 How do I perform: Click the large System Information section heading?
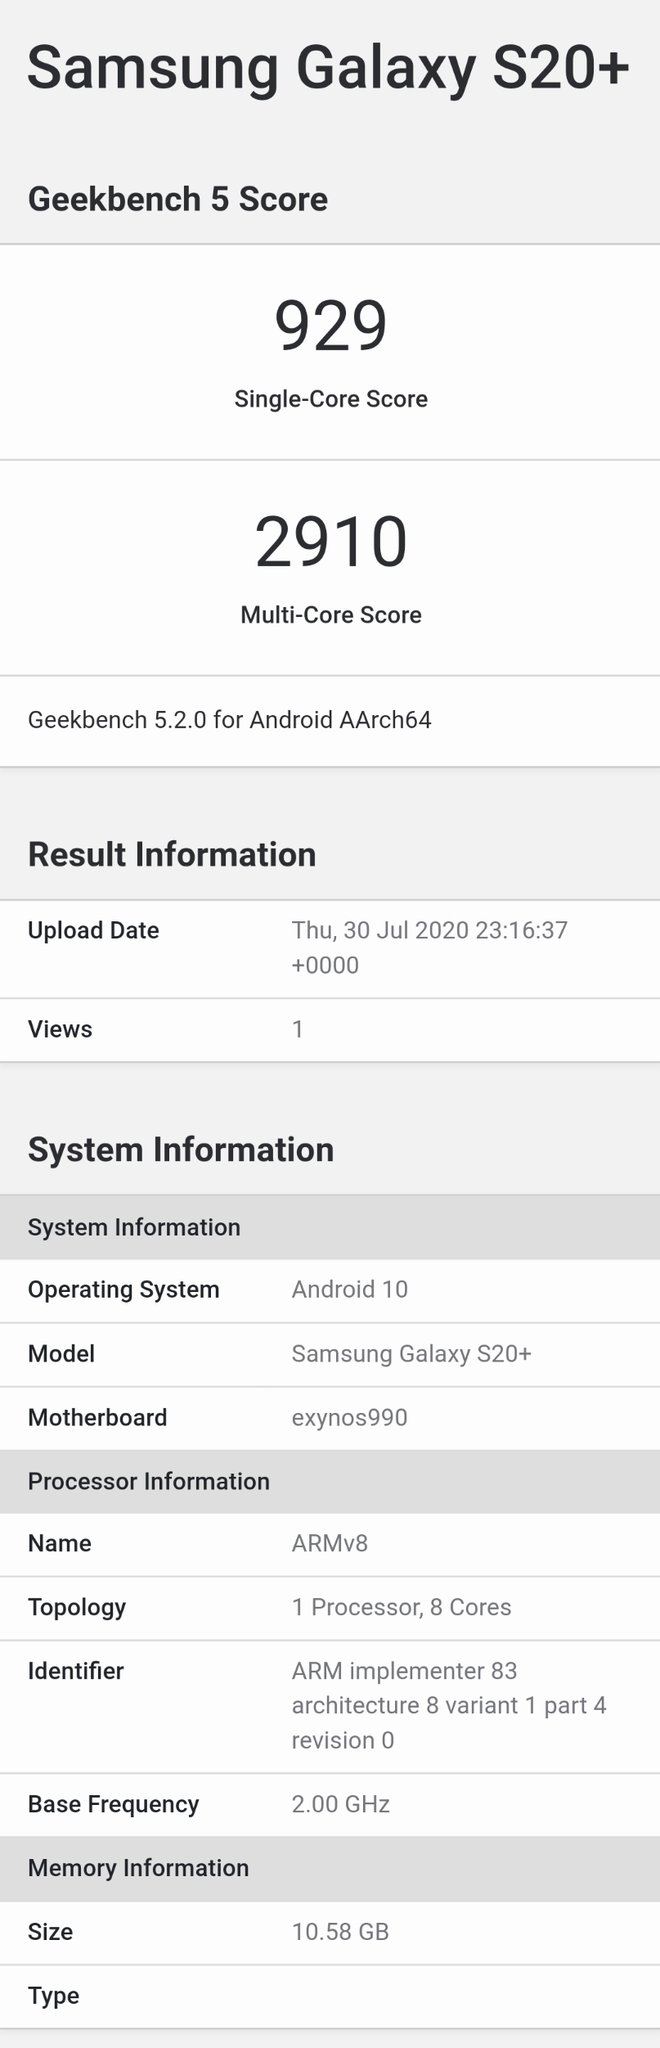(181, 1150)
